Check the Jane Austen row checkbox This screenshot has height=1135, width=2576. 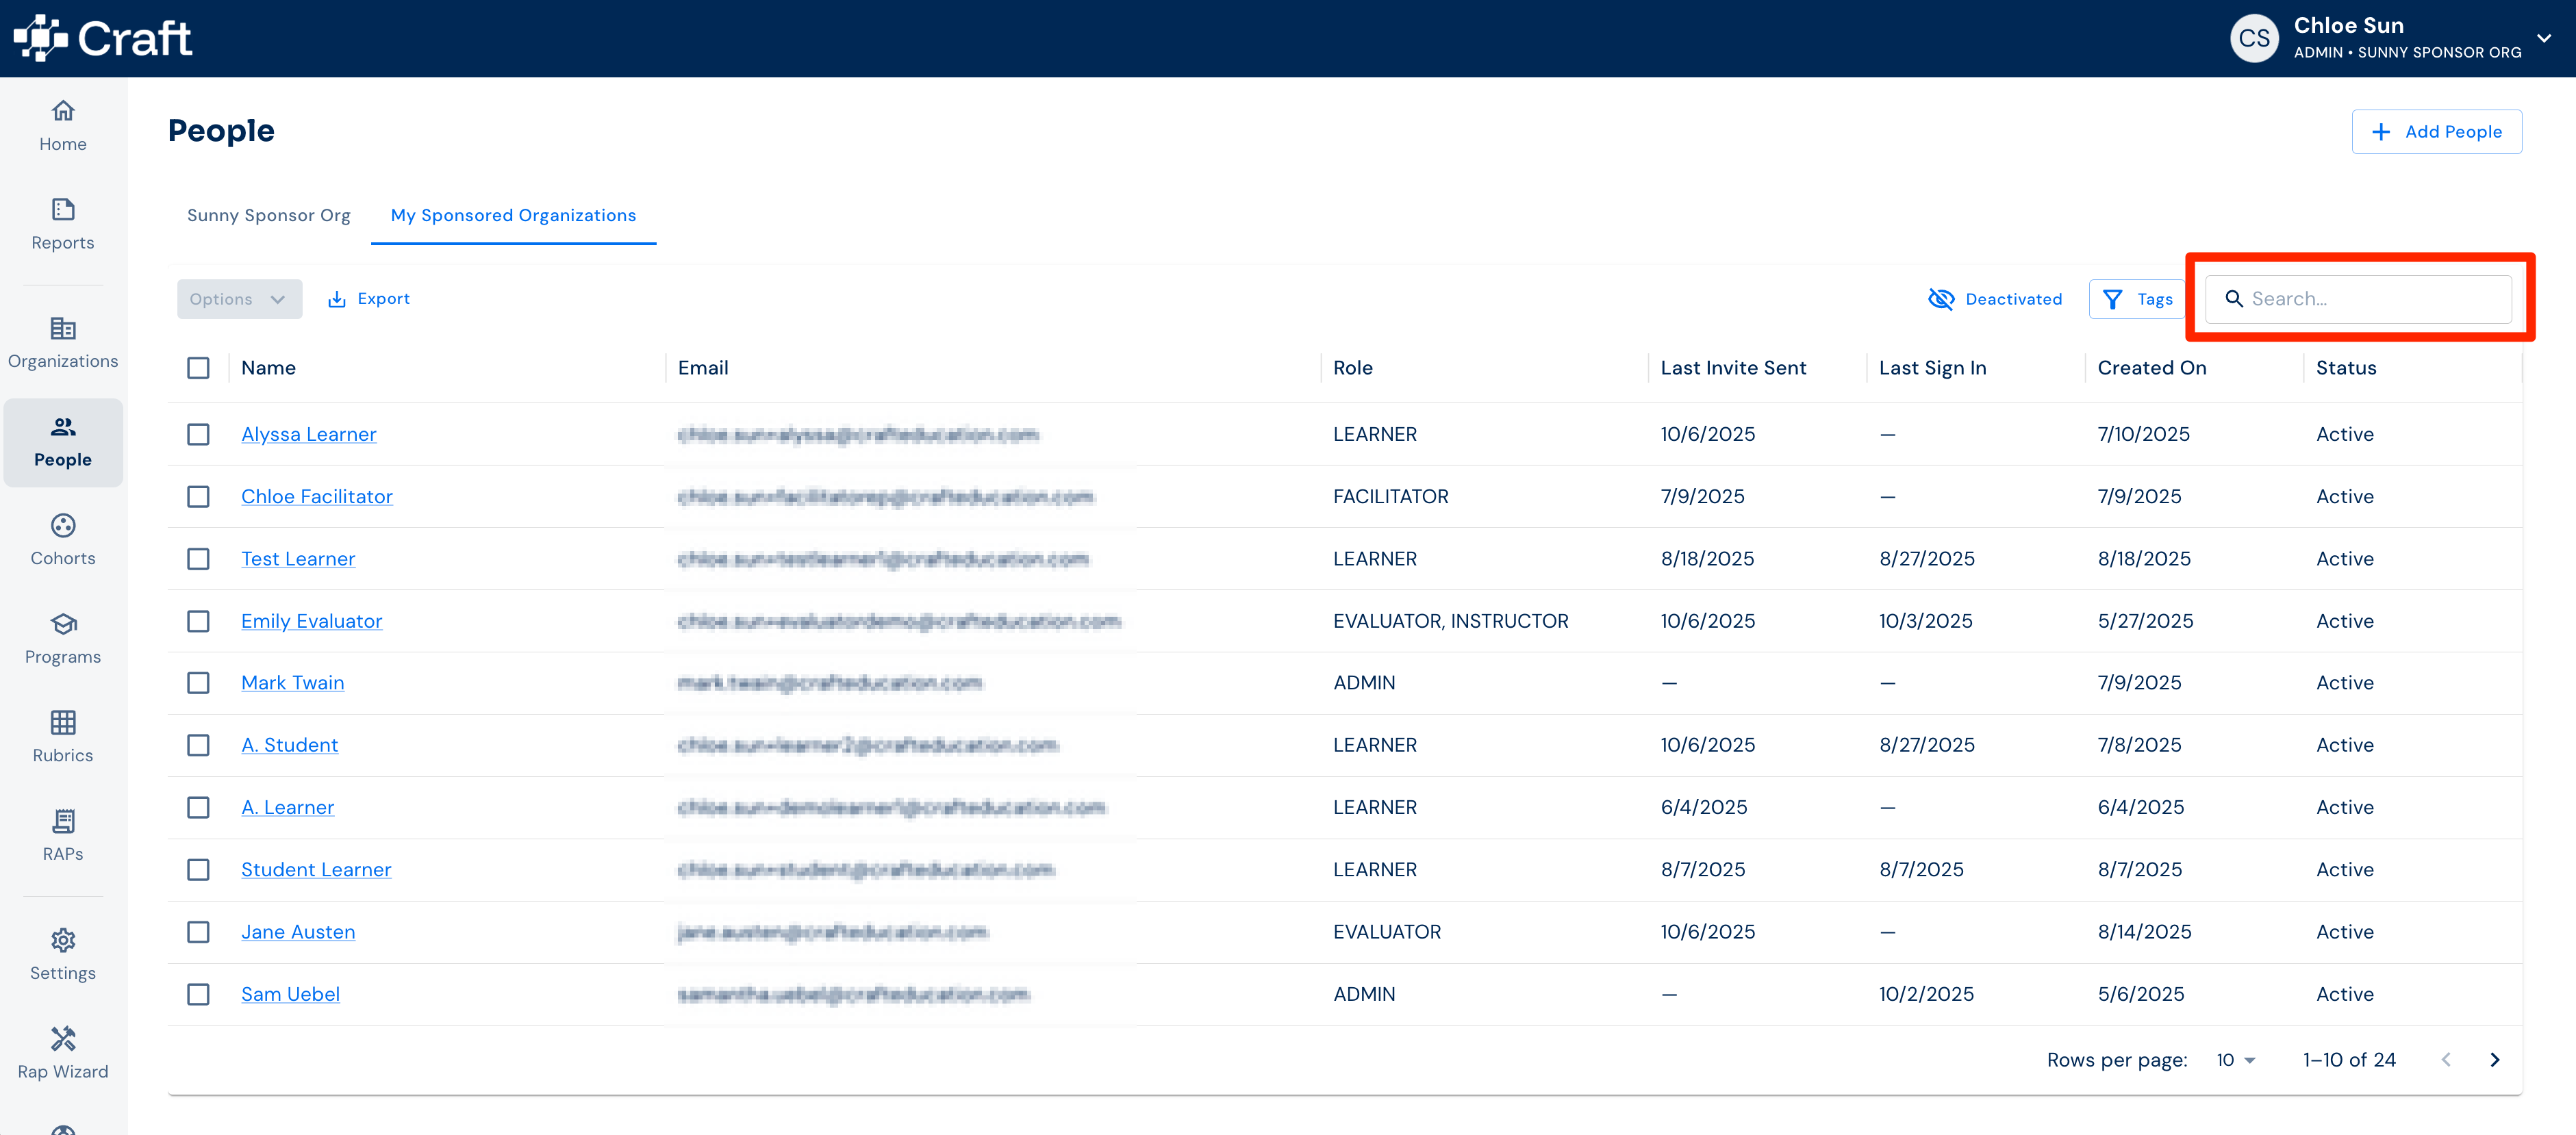pyautogui.click(x=198, y=932)
